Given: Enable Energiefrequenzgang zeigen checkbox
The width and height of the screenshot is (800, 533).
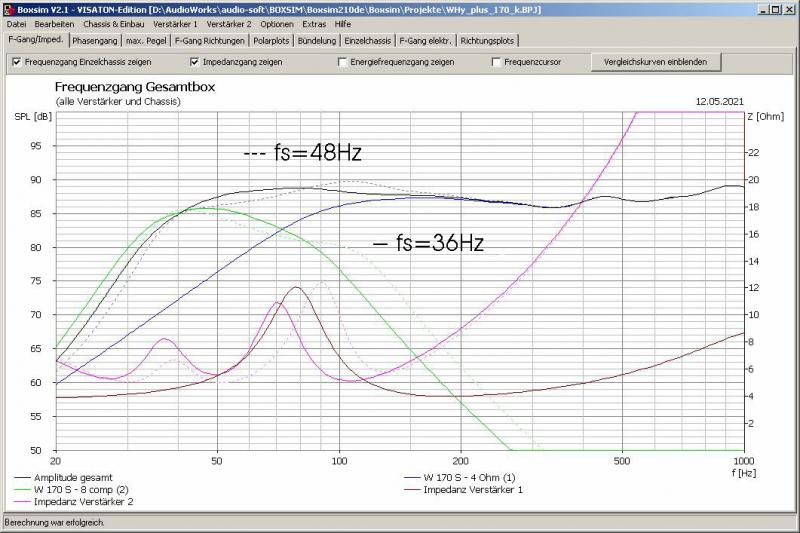Looking at the screenshot, I should [341, 62].
